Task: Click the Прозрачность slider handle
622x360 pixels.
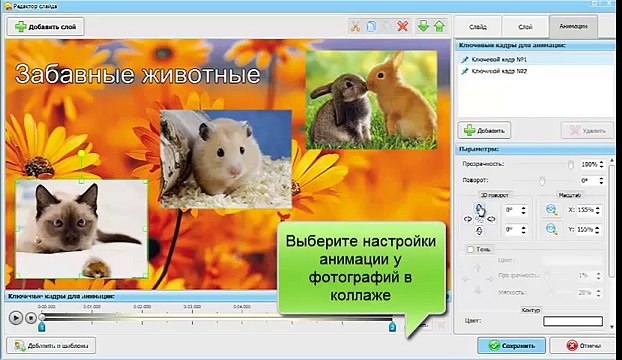Action: coord(570,165)
